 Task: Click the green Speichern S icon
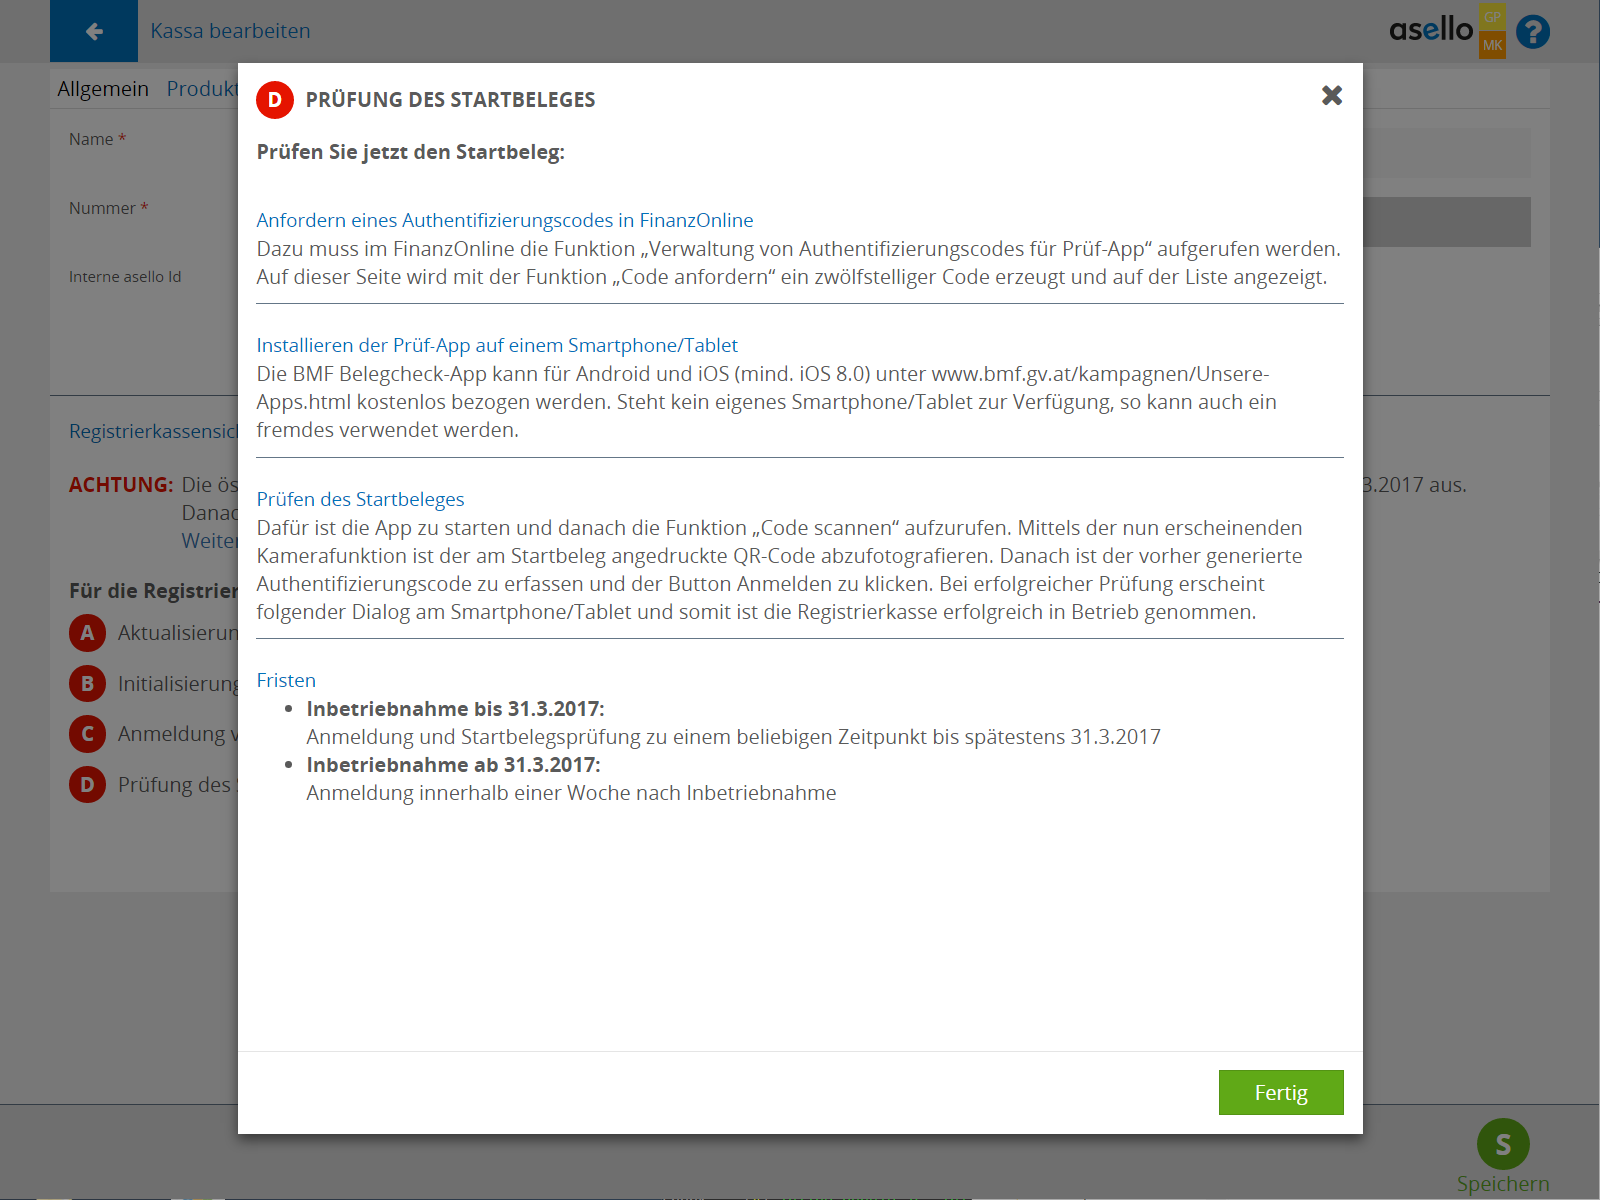pyautogui.click(x=1502, y=1144)
